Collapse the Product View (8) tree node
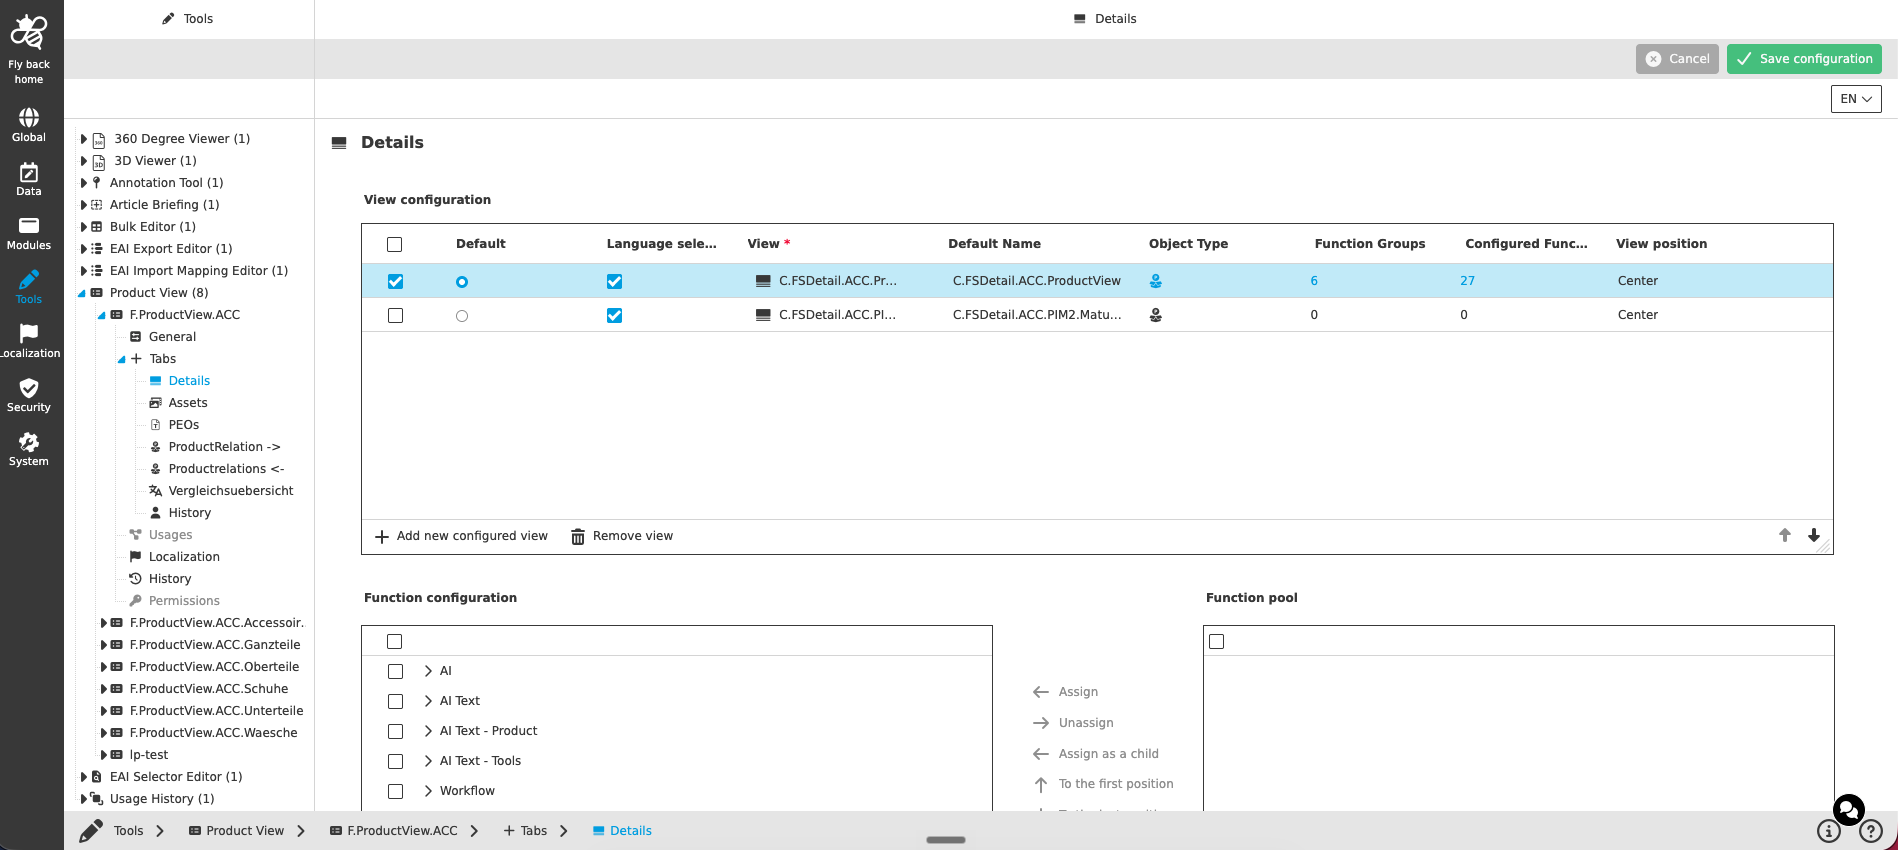Screen dimensions: 1898x850 [x=82, y=293]
